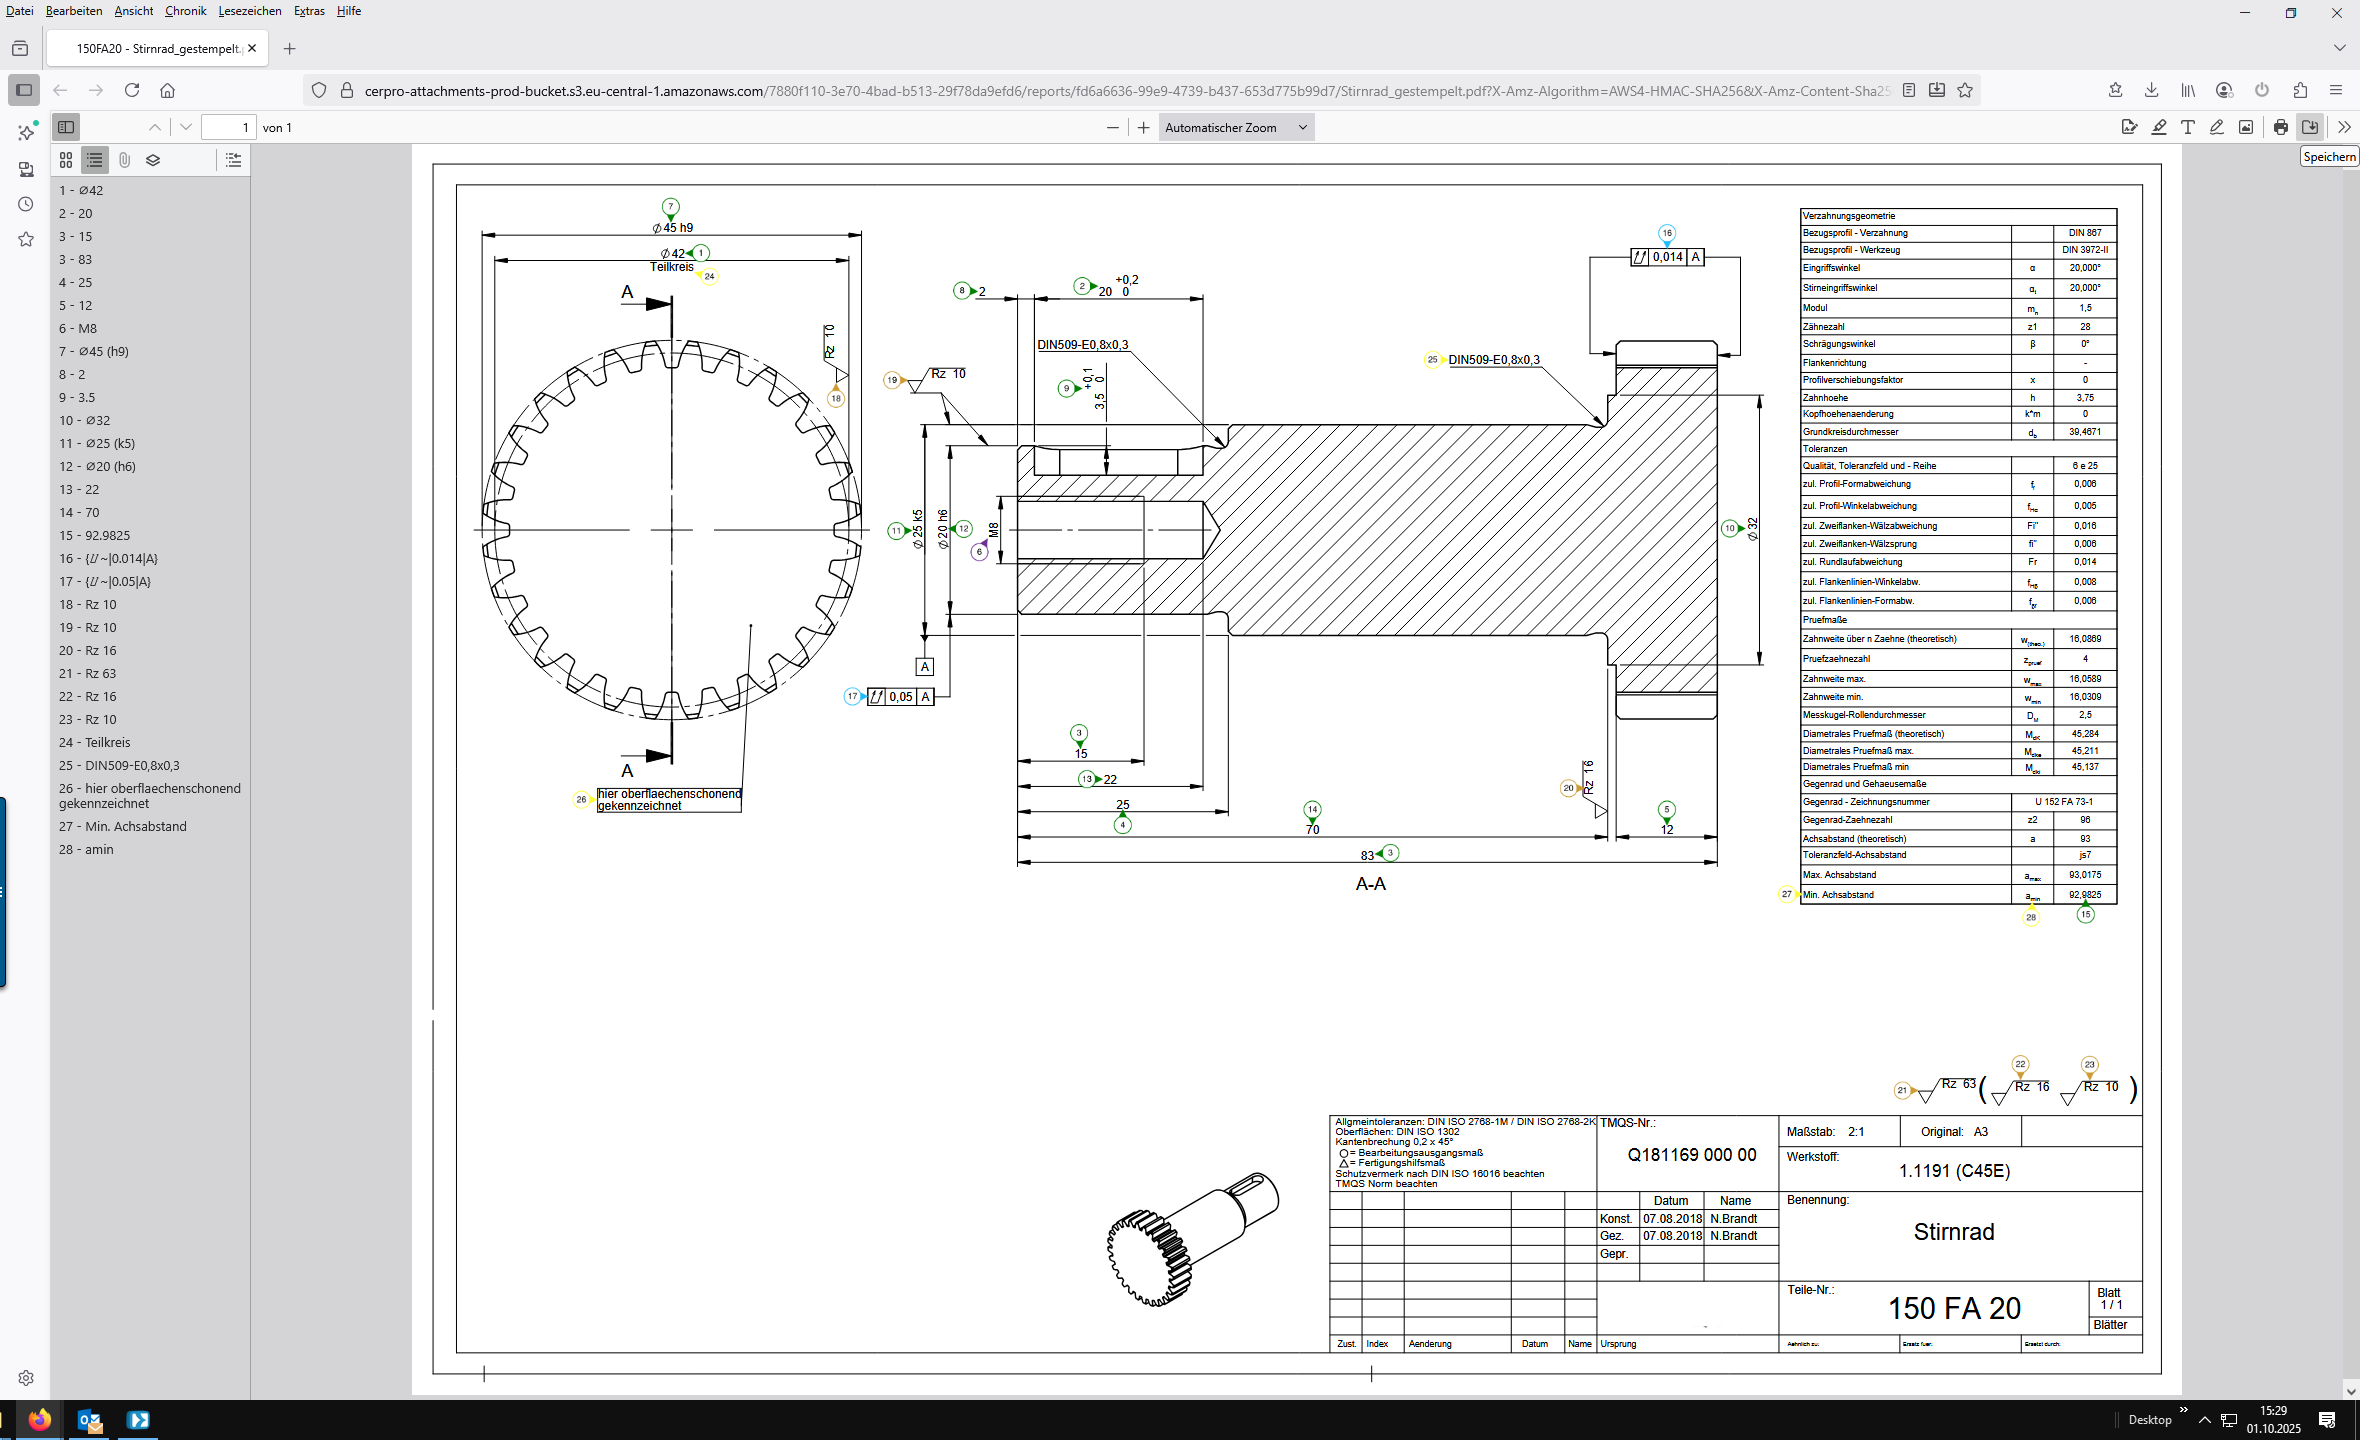The width and height of the screenshot is (2360, 1440).
Task: Print the PDF with printer icon
Action: point(2280,127)
